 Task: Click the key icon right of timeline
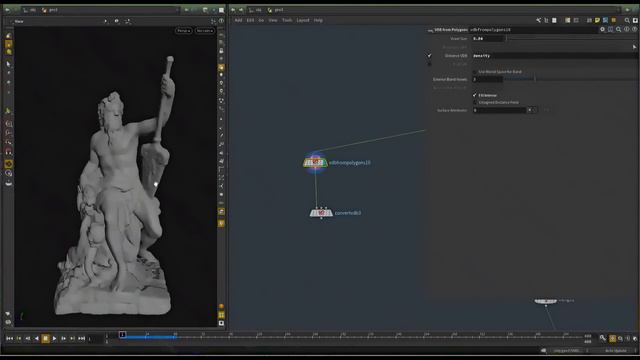click(x=603, y=338)
